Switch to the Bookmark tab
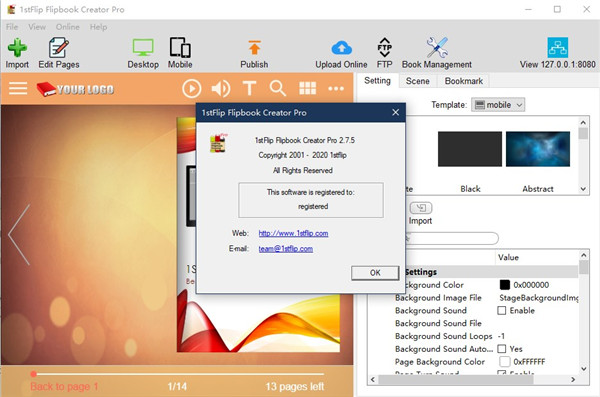Screen dimensions: 600x397 click(x=463, y=81)
